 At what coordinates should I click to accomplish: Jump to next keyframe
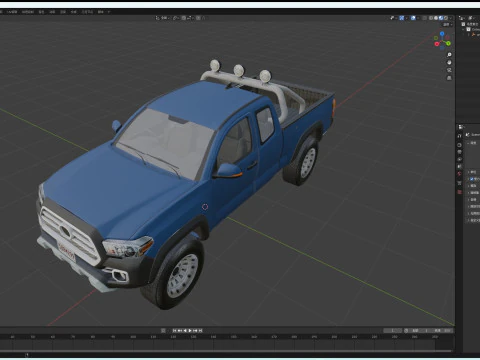pyautogui.click(x=196, y=330)
